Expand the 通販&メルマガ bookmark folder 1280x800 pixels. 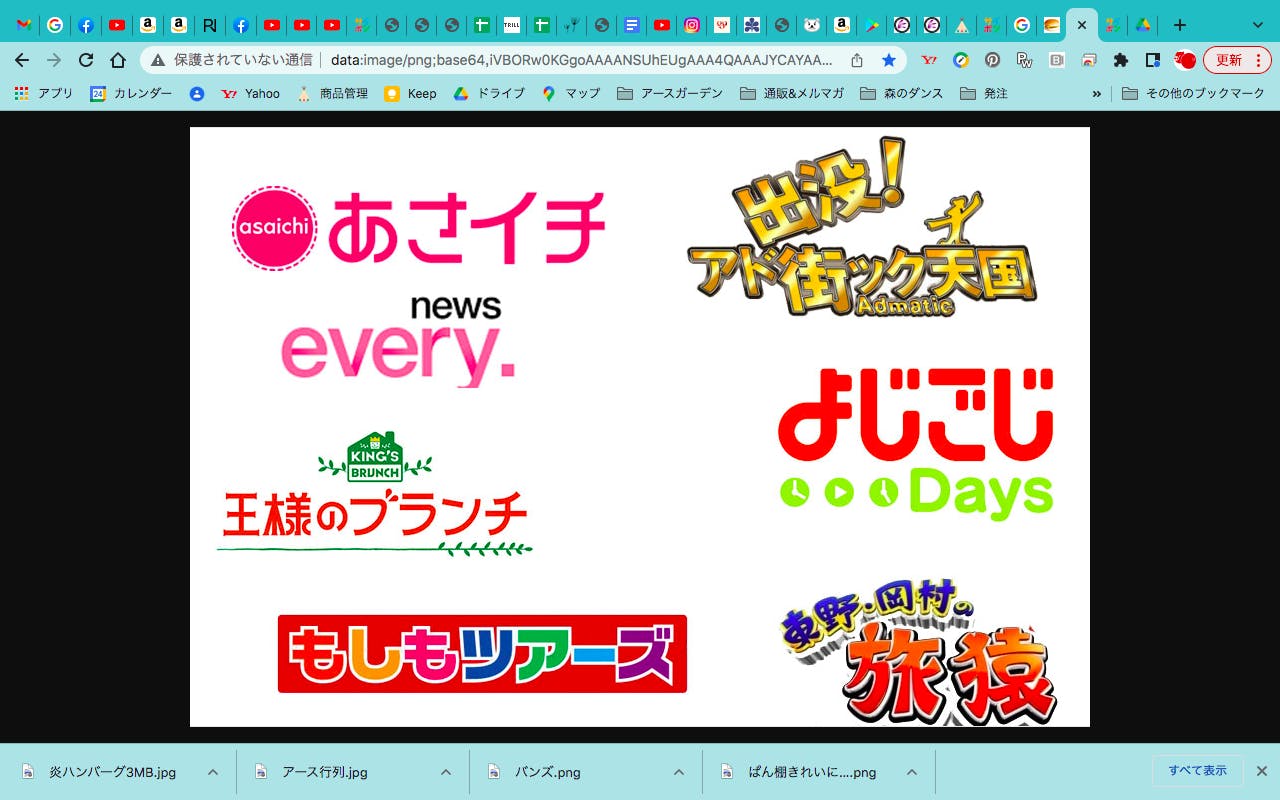pyautogui.click(x=792, y=93)
